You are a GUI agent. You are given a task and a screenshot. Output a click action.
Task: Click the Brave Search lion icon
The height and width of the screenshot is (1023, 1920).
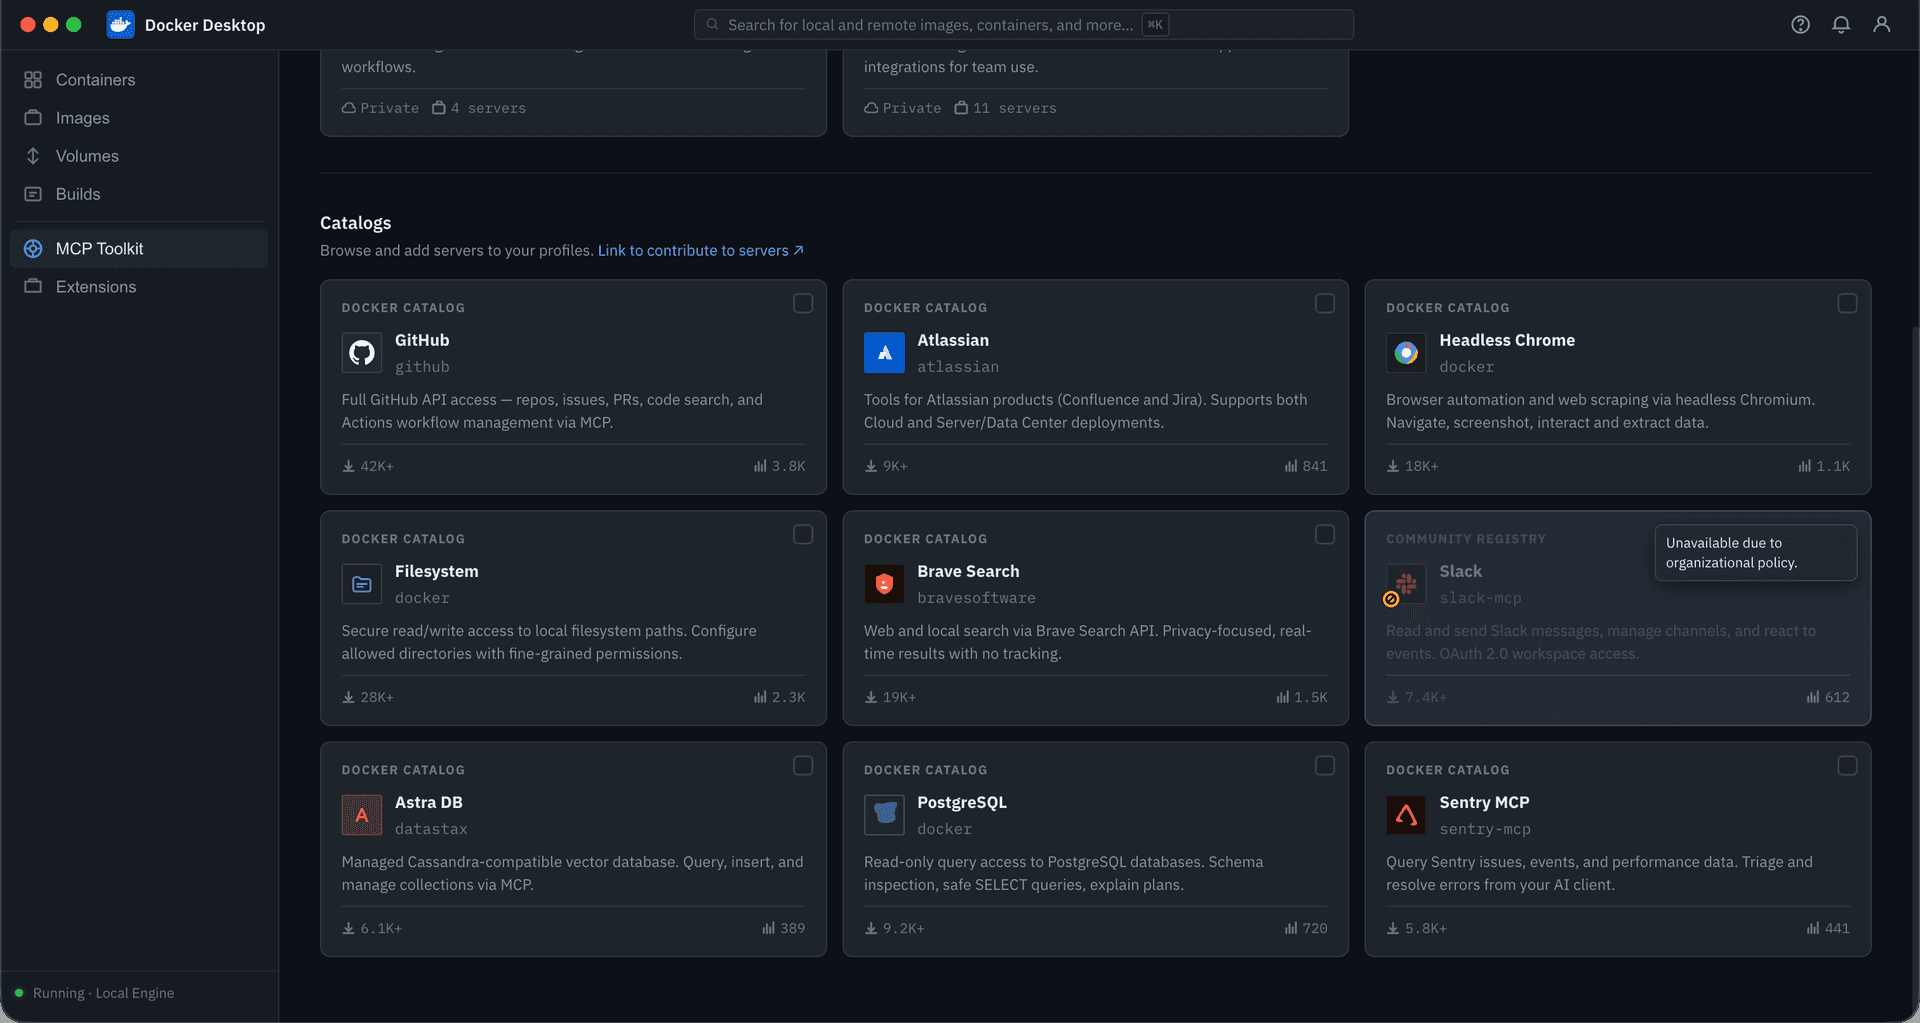(x=884, y=584)
